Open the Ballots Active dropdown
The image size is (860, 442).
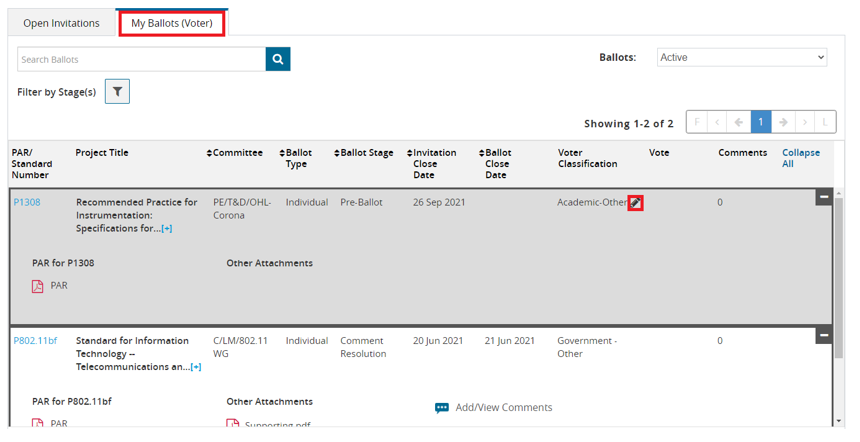(742, 58)
